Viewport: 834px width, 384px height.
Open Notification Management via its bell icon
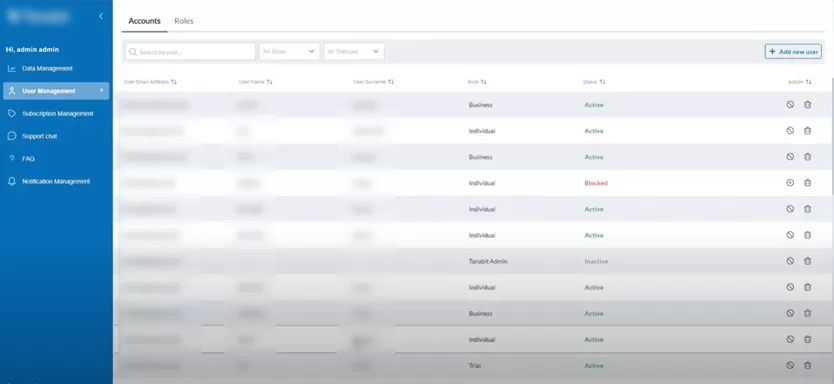[12, 181]
